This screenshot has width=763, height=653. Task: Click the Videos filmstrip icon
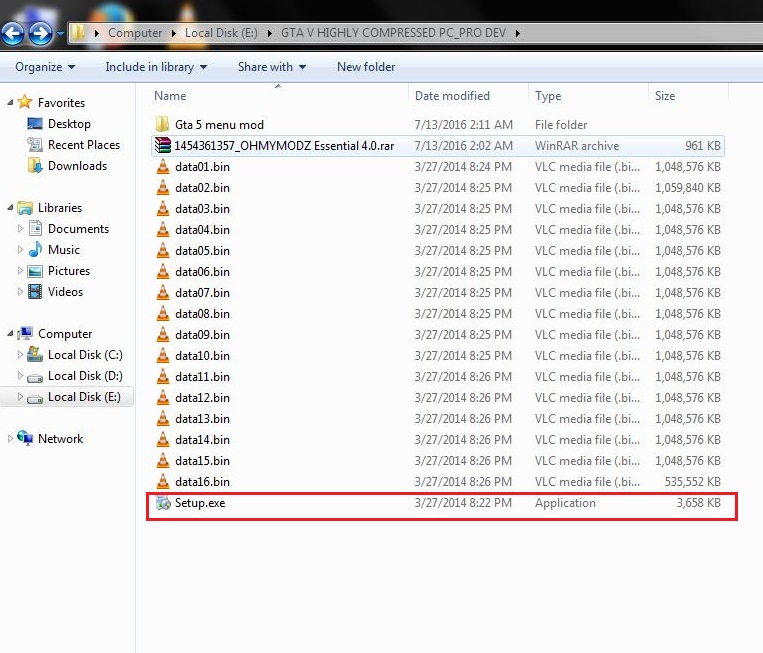[35, 291]
